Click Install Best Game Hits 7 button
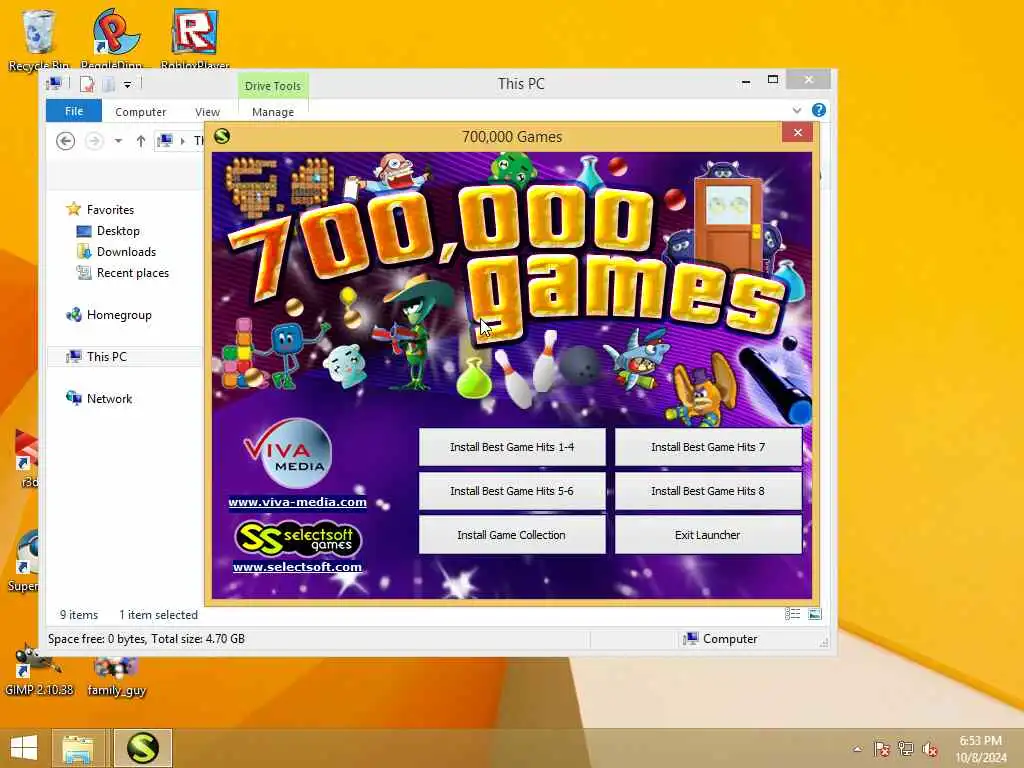1024x768 pixels. pyautogui.click(x=708, y=447)
